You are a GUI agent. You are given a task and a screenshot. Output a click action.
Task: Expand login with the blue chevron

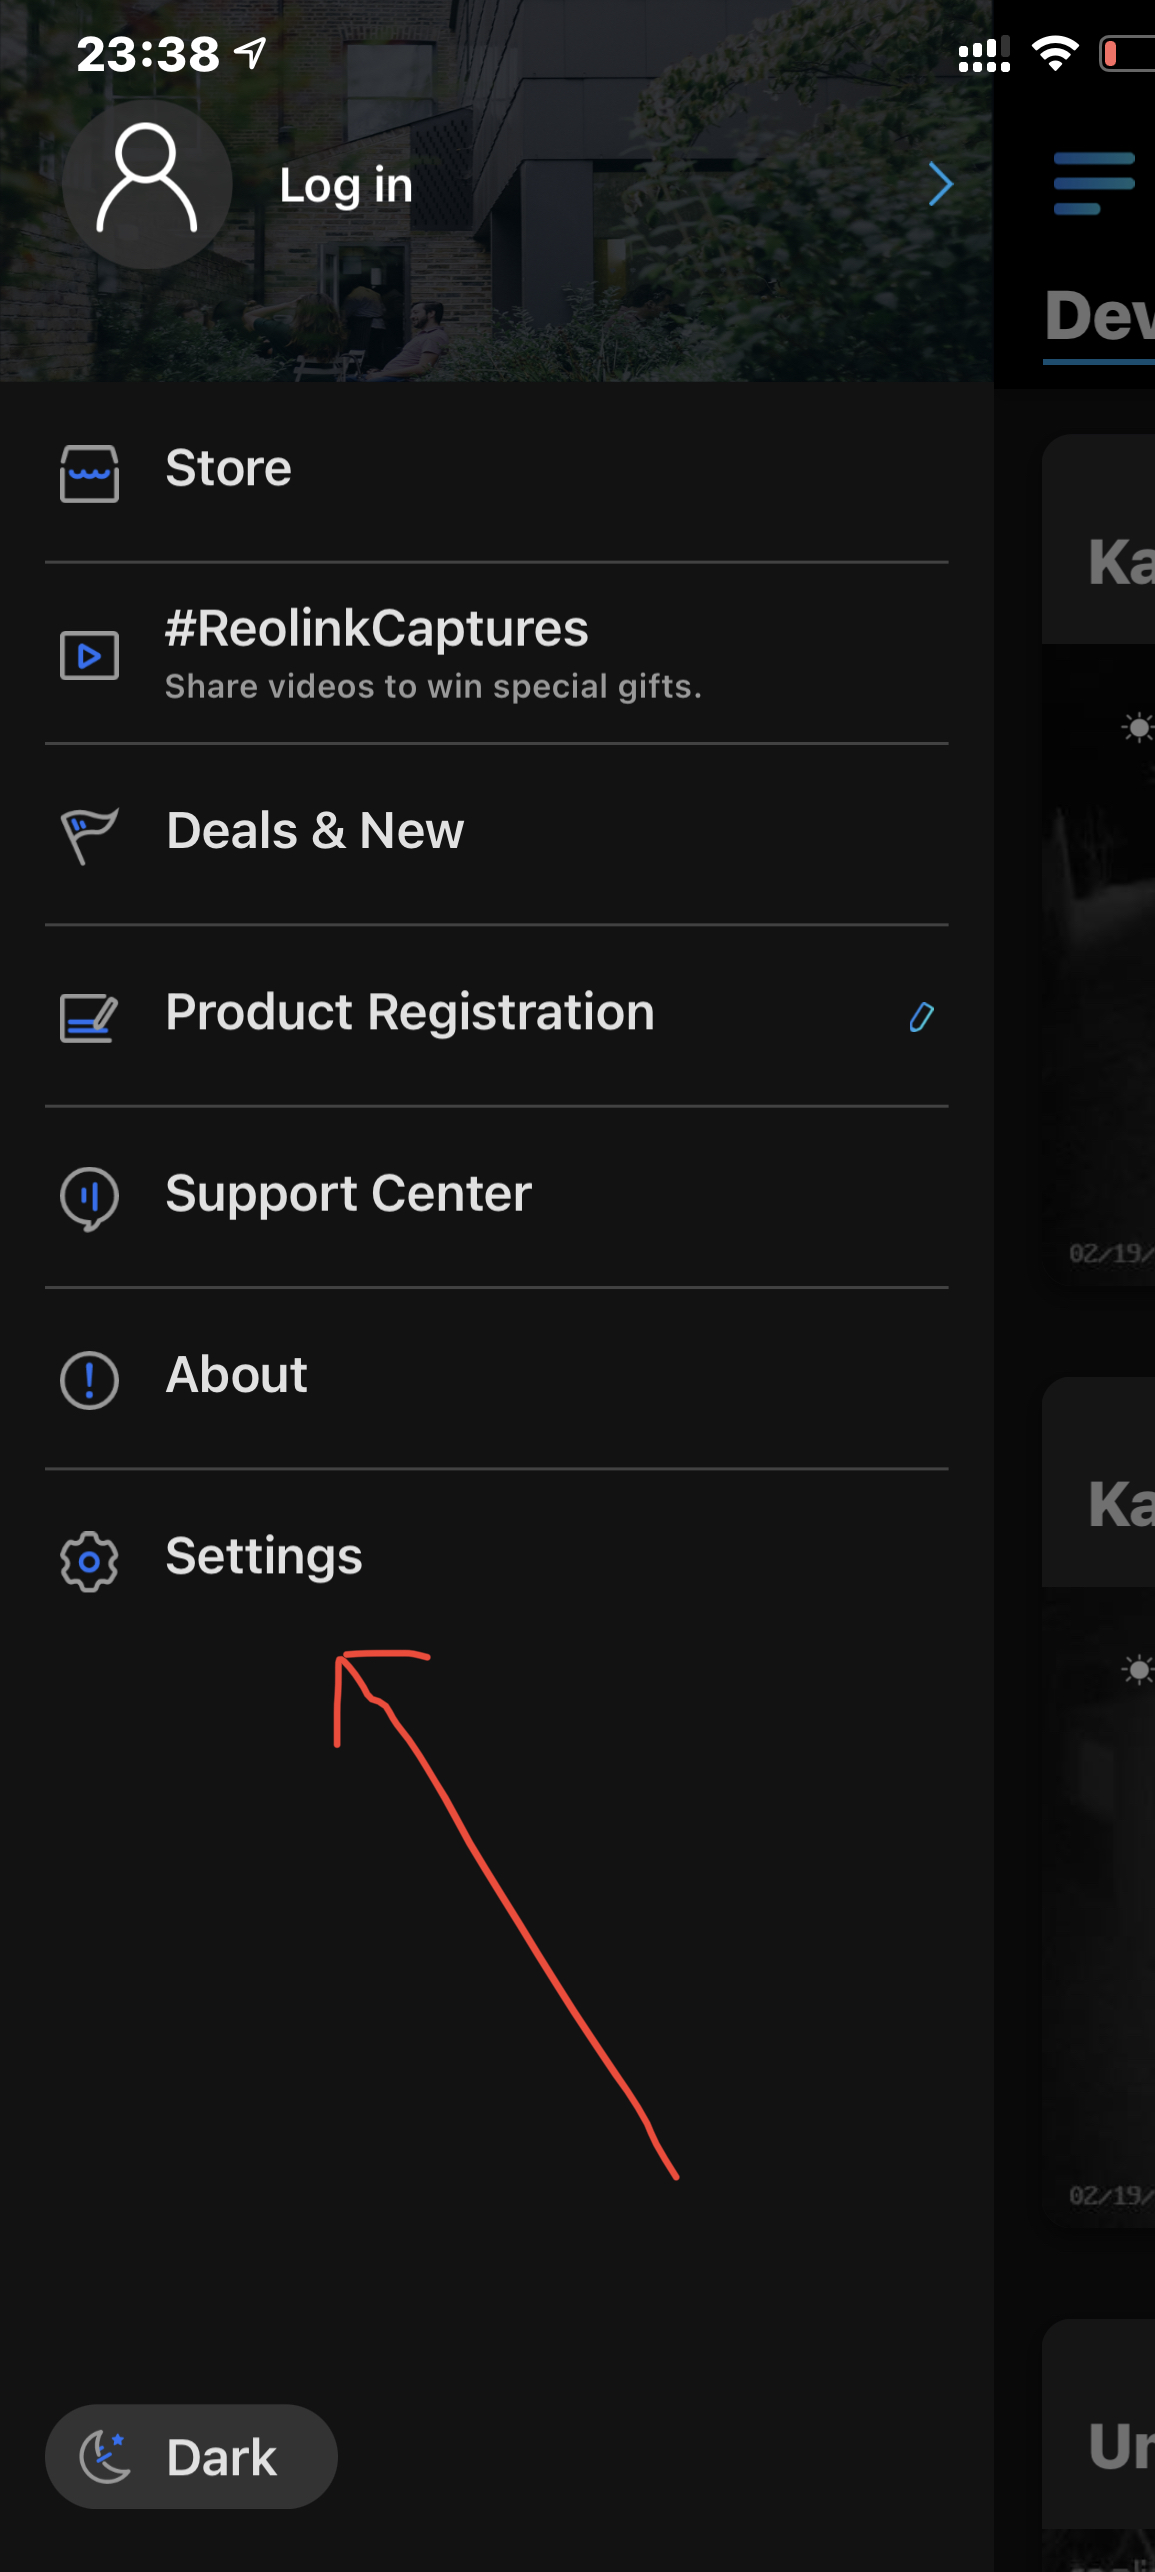pyautogui.click(x=940, y=184)
